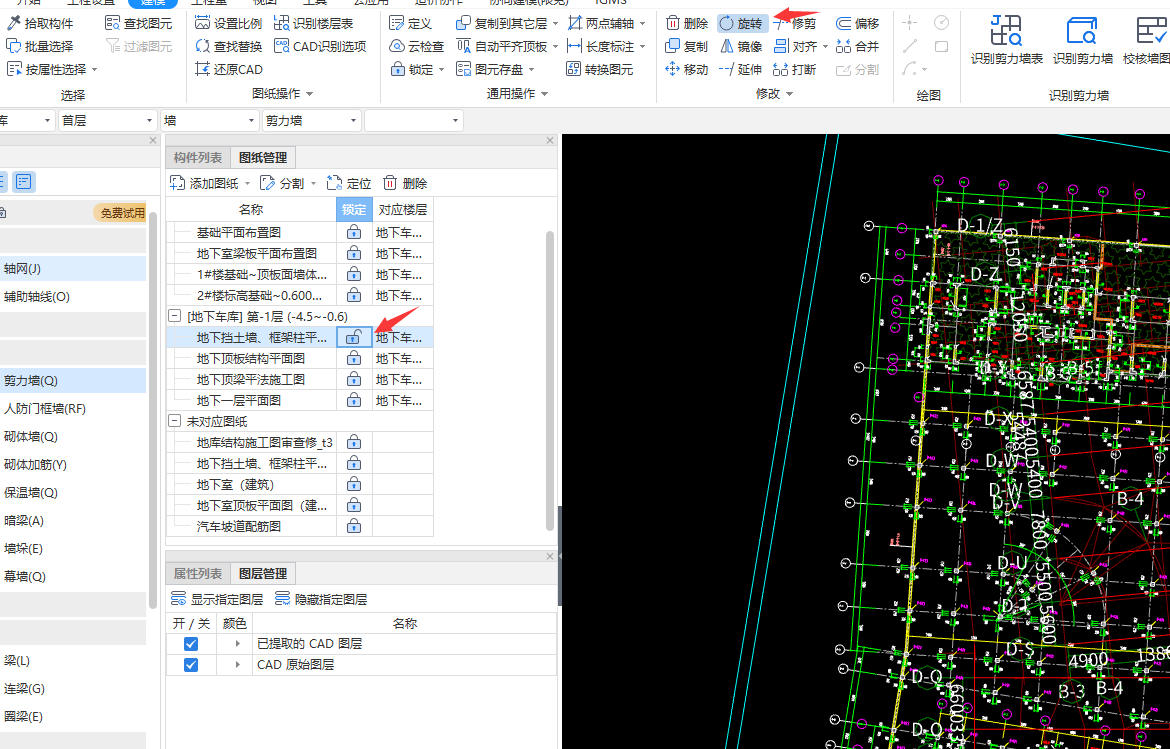Switch to the 属性列表 tab
This screenshot has width=1170, height=749.
tap(198, 574)
